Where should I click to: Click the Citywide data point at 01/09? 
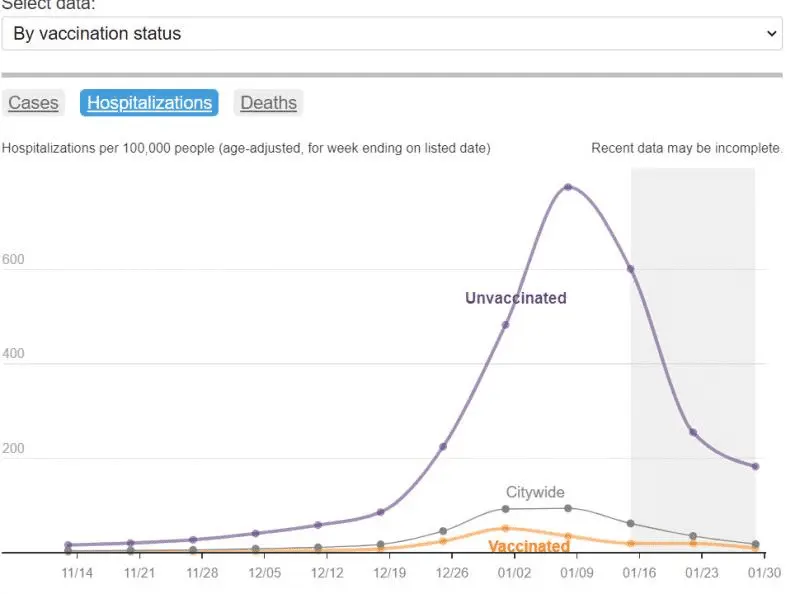[568, 508]
